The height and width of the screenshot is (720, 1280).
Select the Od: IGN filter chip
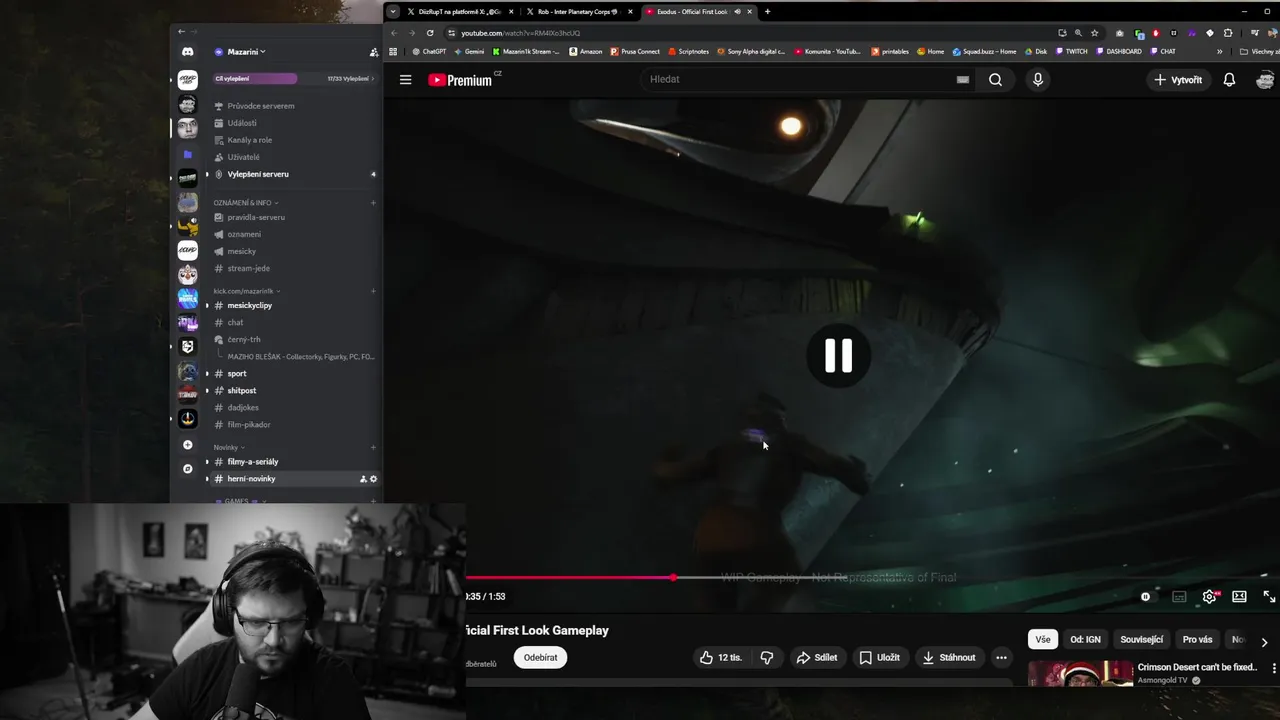click(x=1085, y=640)
